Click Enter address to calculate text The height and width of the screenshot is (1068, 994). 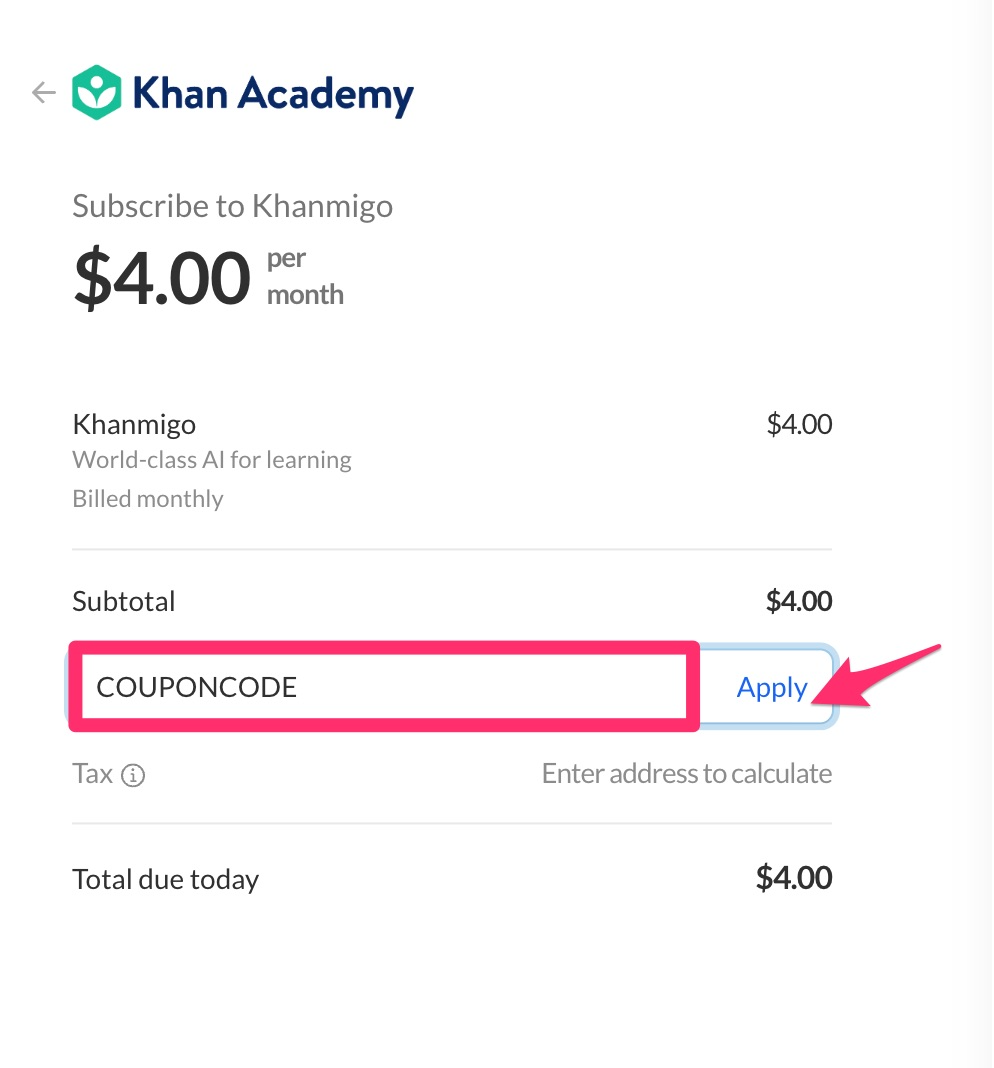click(687, 774)
